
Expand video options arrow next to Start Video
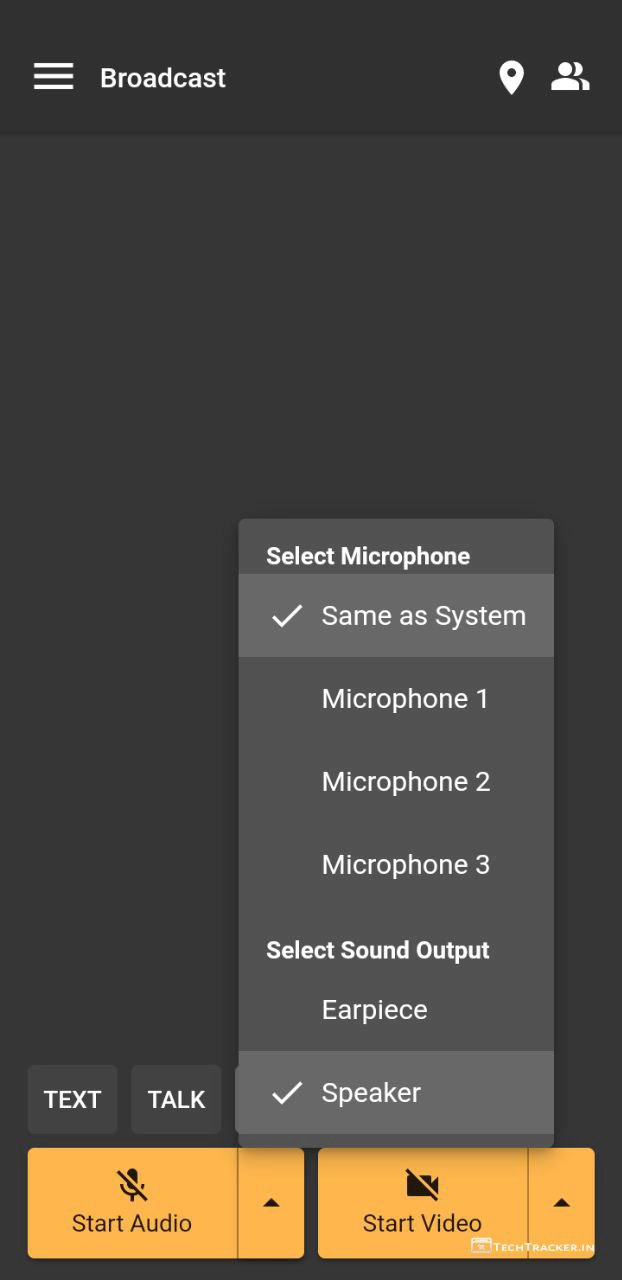(561, 1203)
